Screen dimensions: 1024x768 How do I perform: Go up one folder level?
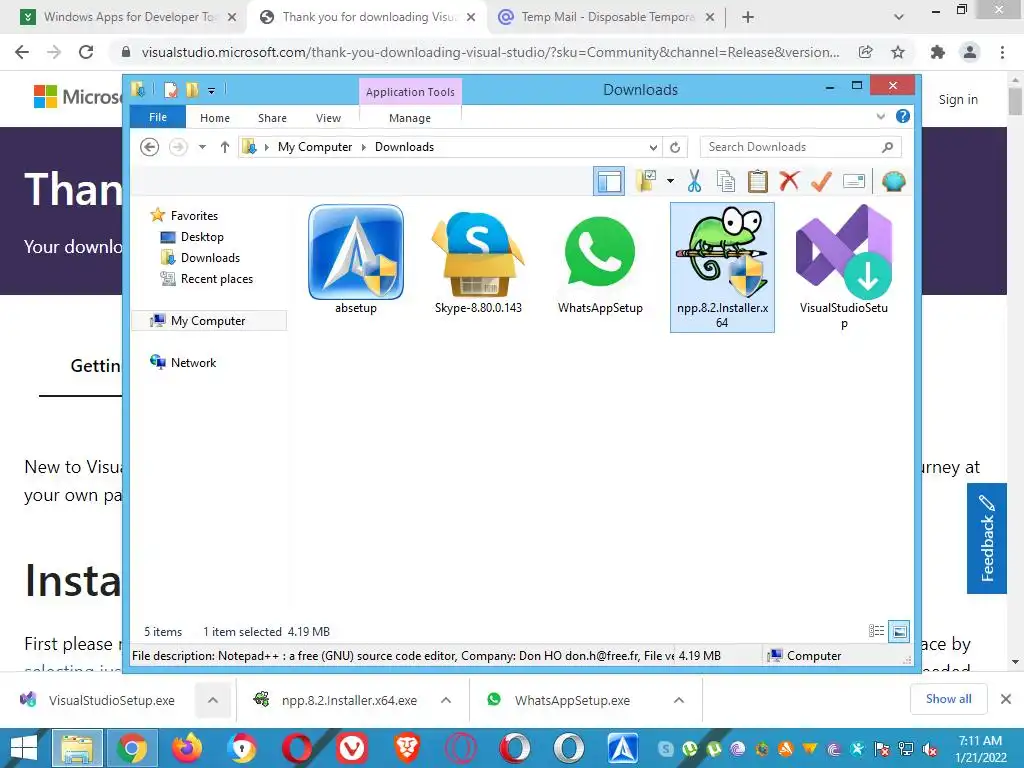point(225,147)
